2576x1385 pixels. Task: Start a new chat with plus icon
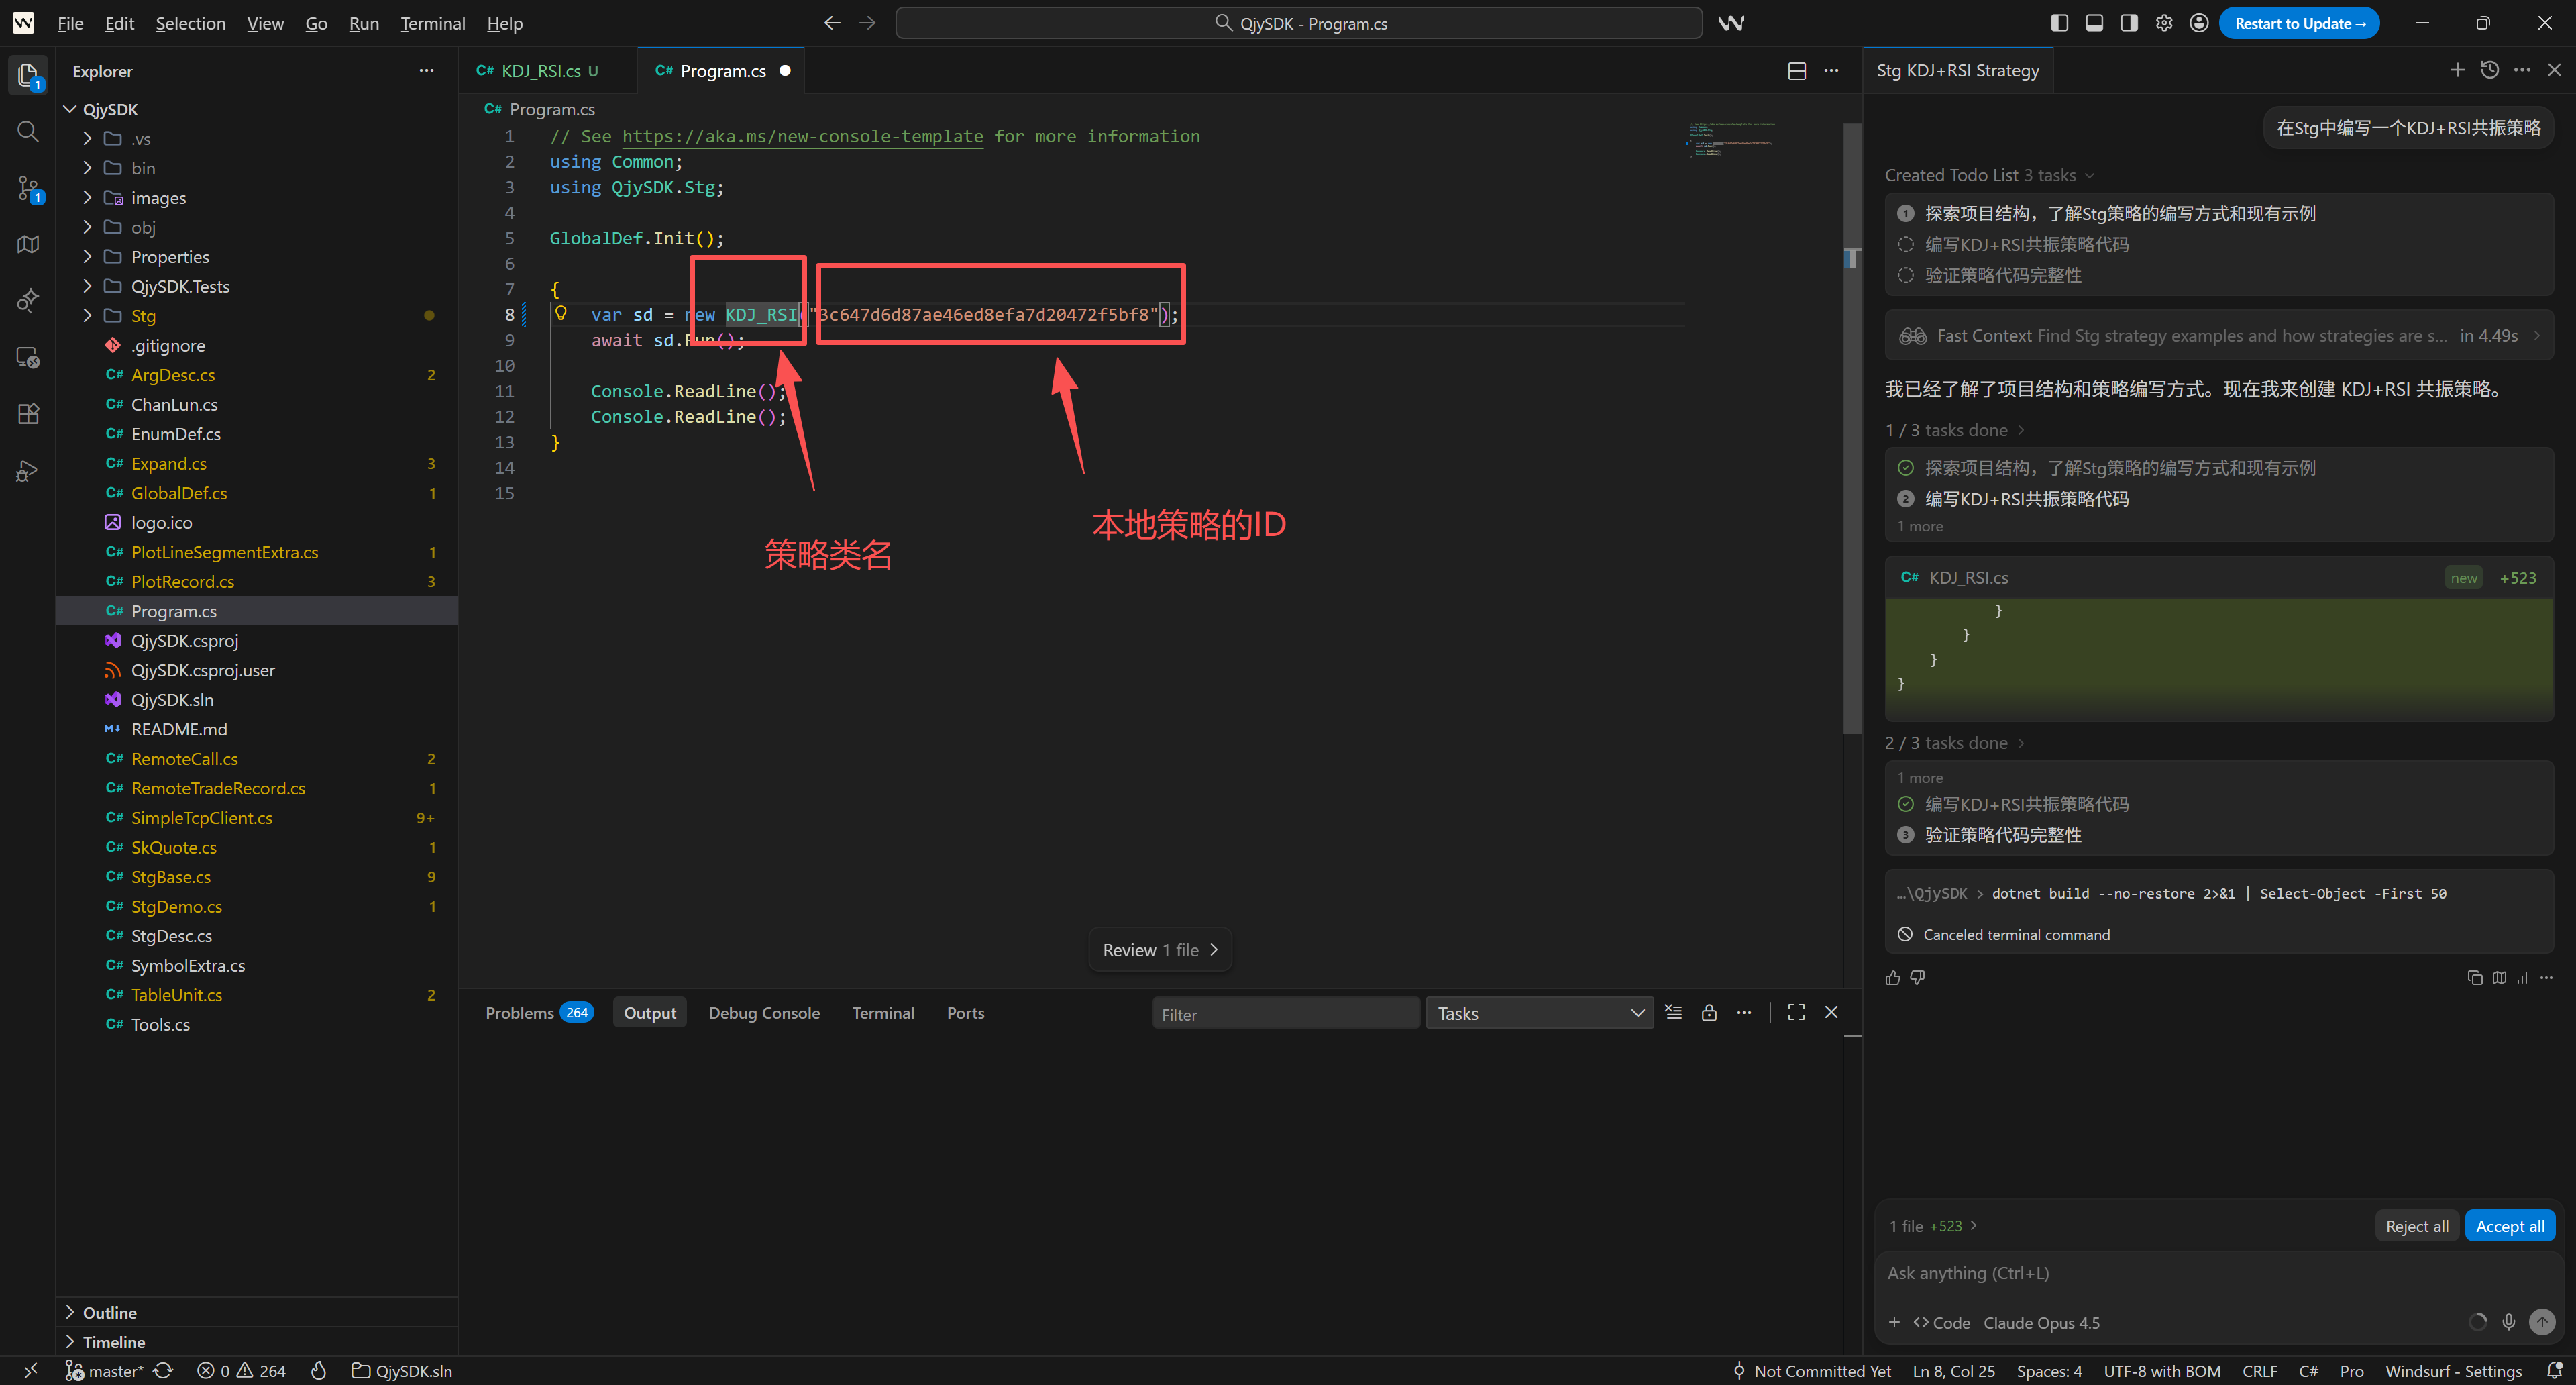[2457, 70]
